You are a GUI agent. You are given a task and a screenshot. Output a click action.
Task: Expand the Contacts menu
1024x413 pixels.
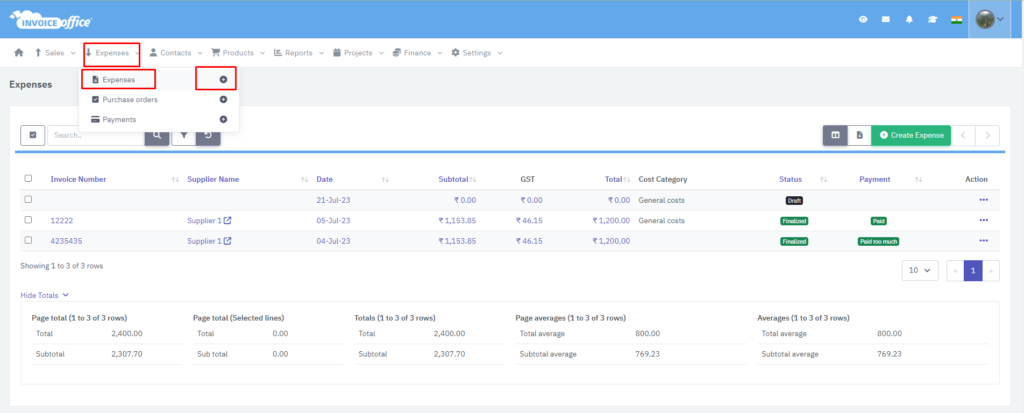coord(176,53)
